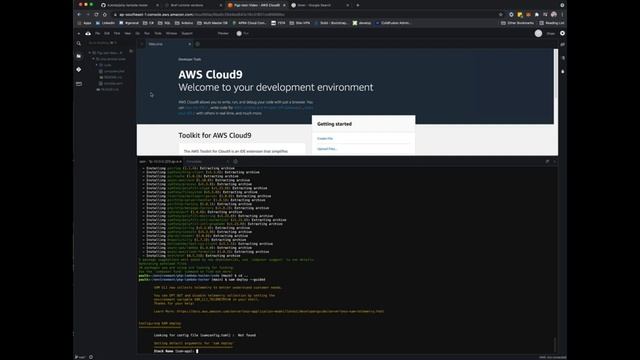Image resolution: width=640 pixels, height=360 pixels.
Task: Click the Stack Name terminal prompt
Action: pyautogui.click(x=176, y=351)
